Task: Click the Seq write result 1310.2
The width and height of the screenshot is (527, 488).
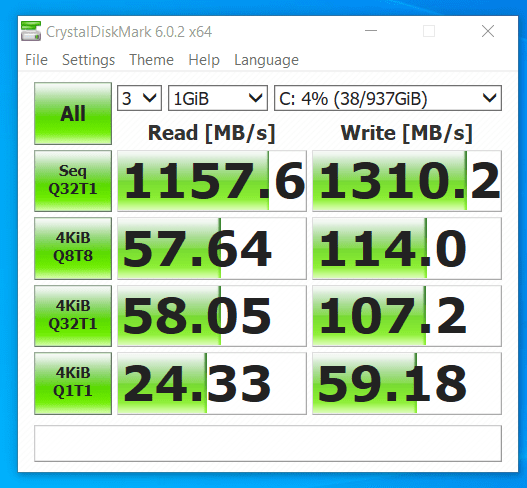Action: (407, 181)
